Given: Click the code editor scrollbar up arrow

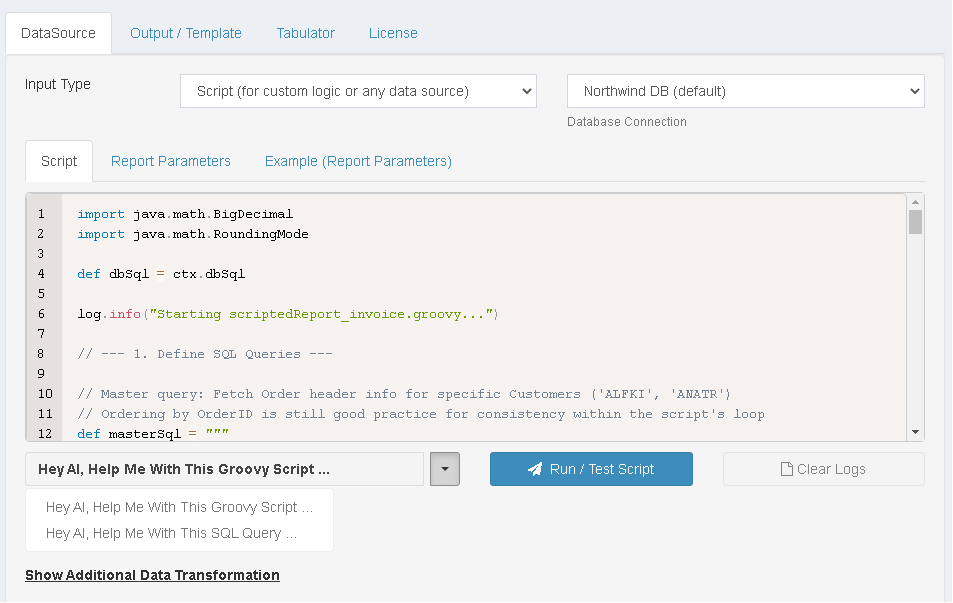Looking at the screenshot, I should [915, 202].
